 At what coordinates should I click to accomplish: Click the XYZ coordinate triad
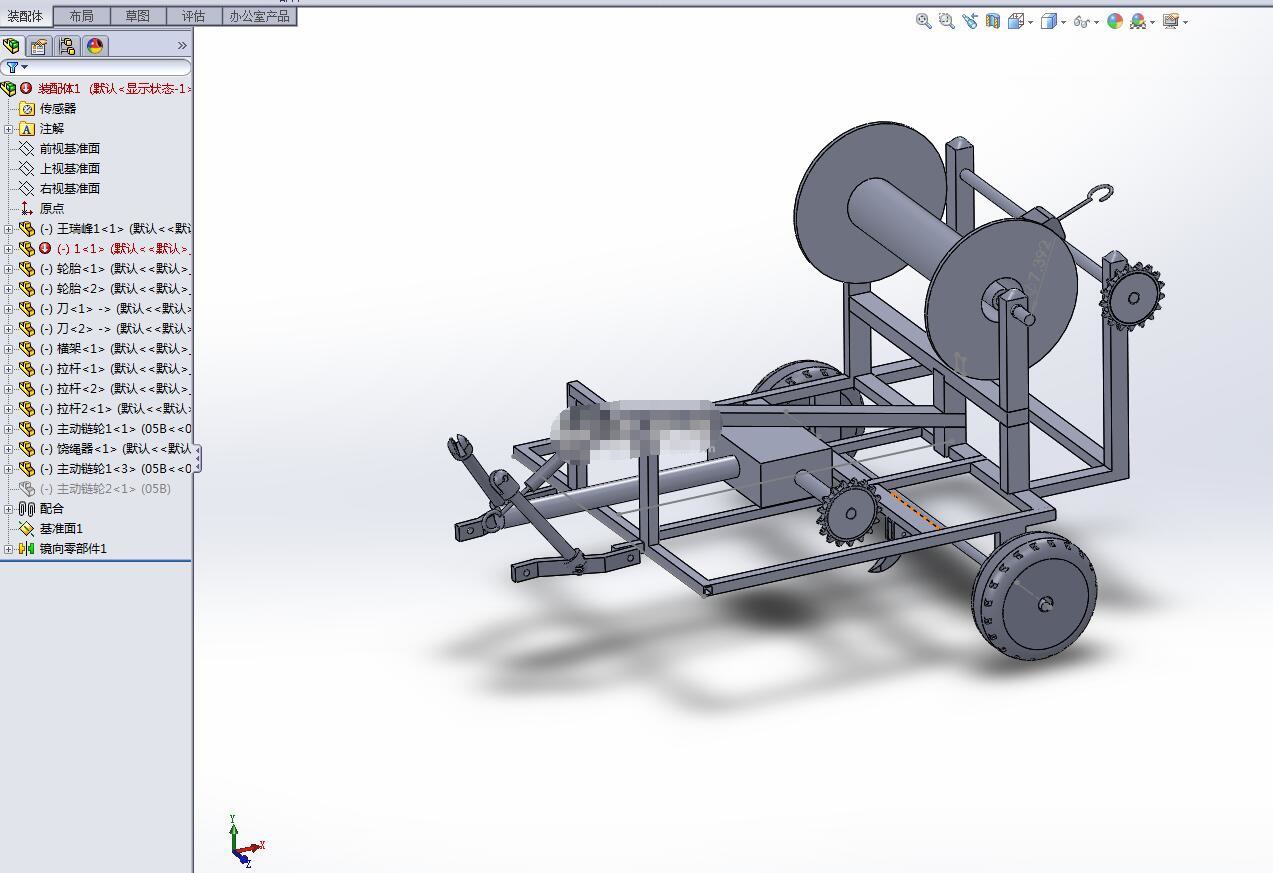click(245, 841)
